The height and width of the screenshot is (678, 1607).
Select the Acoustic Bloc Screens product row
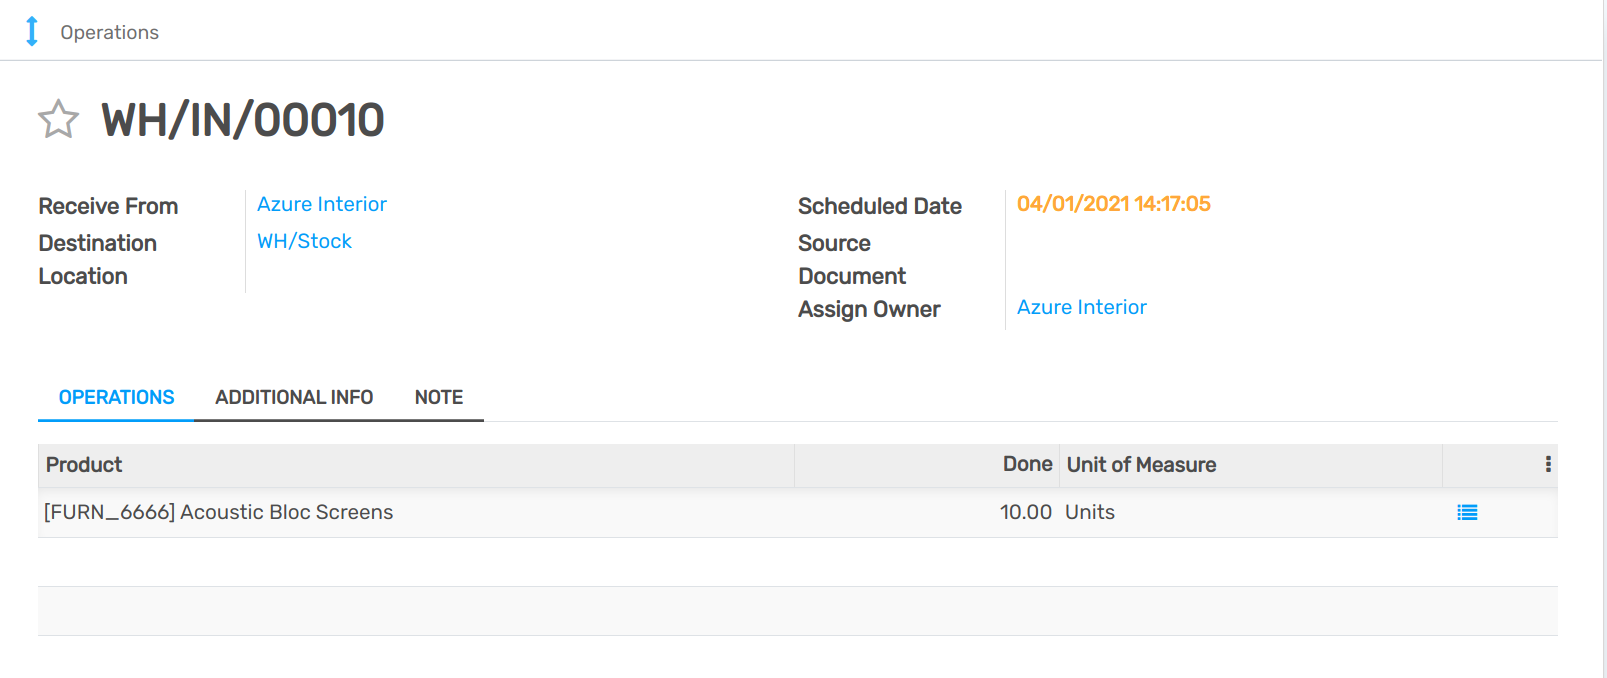point(218,512)
